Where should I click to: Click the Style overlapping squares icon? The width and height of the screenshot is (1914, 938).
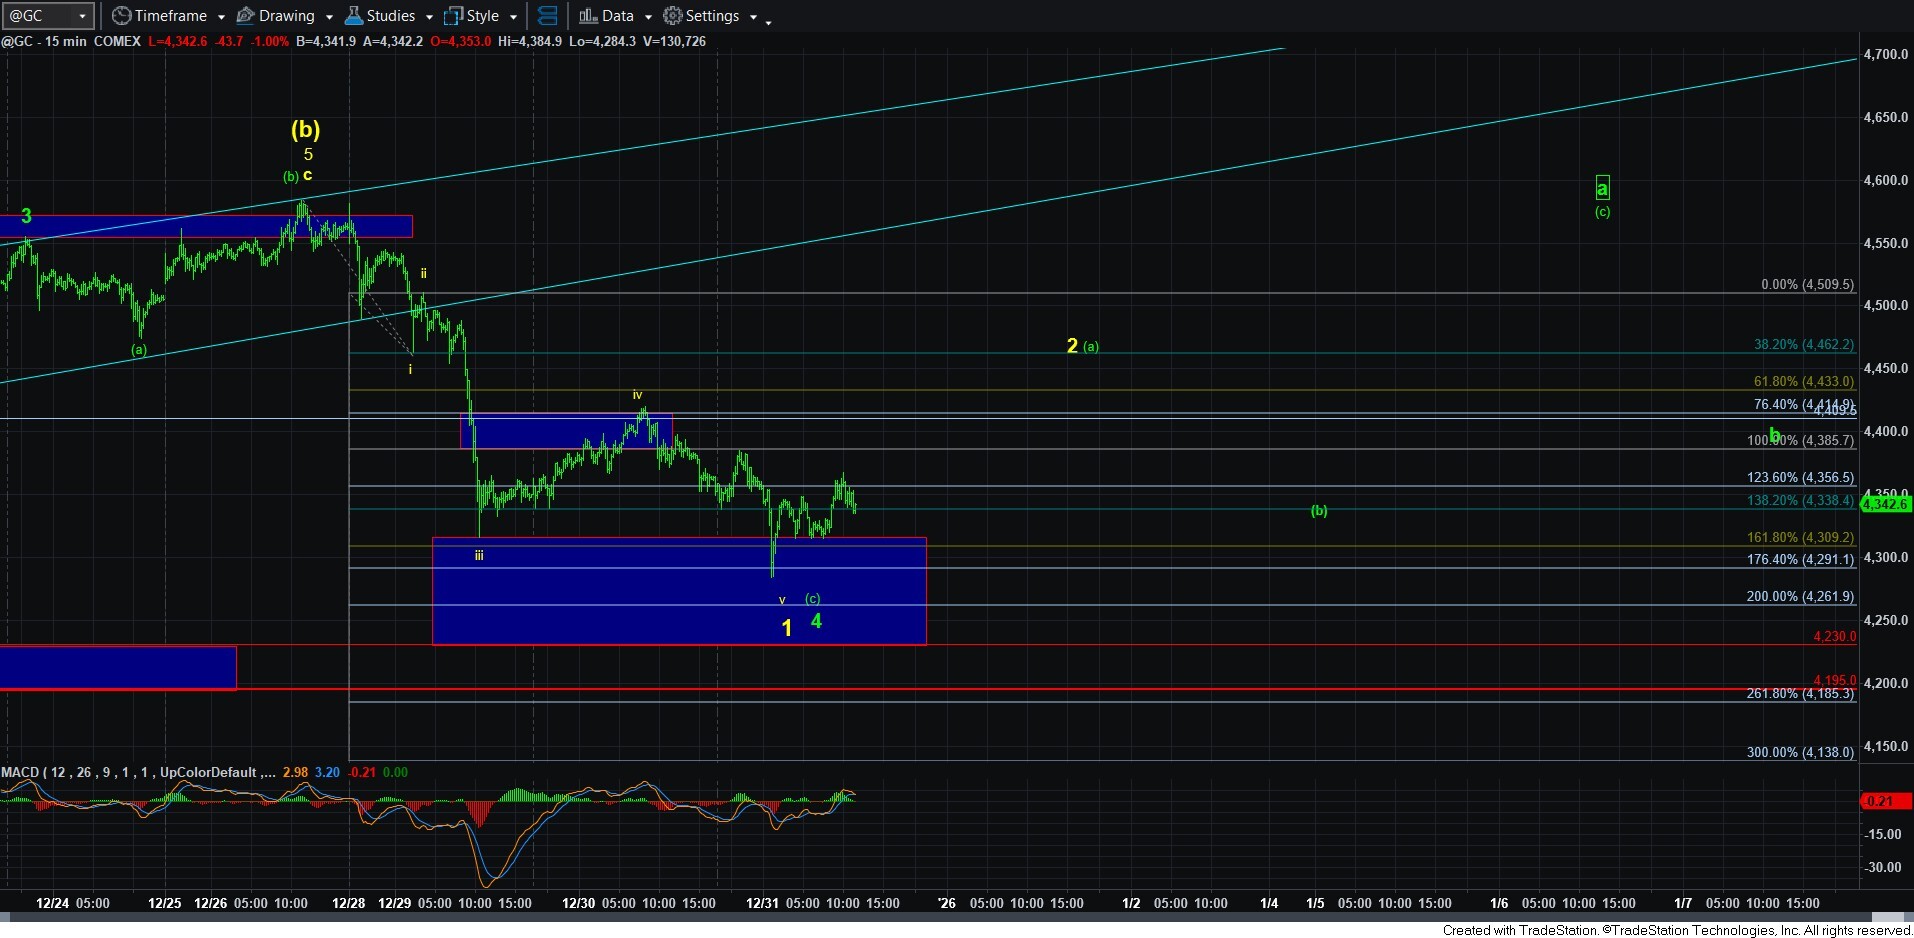tap(453, 16)
